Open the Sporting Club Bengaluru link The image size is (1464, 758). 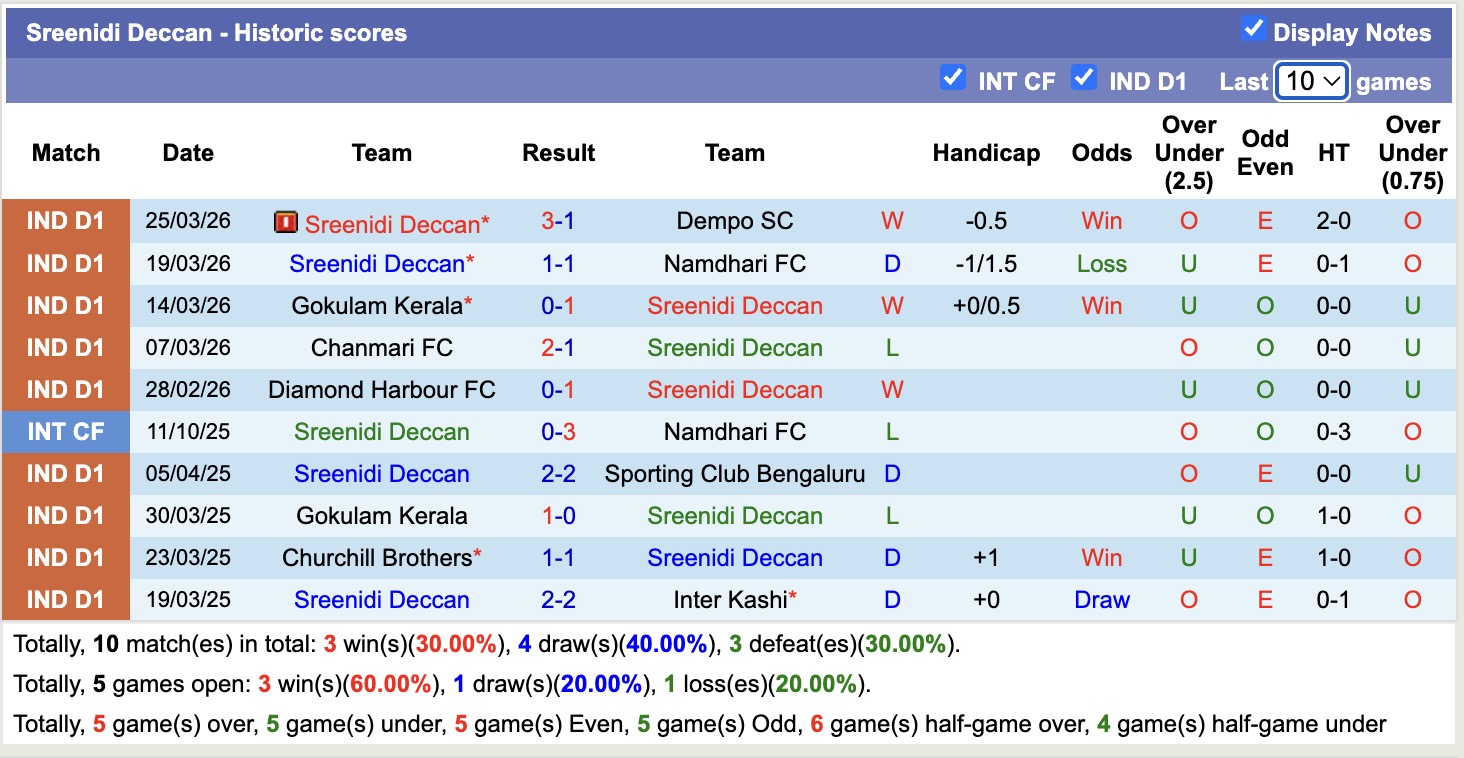(x=736, y=474)
